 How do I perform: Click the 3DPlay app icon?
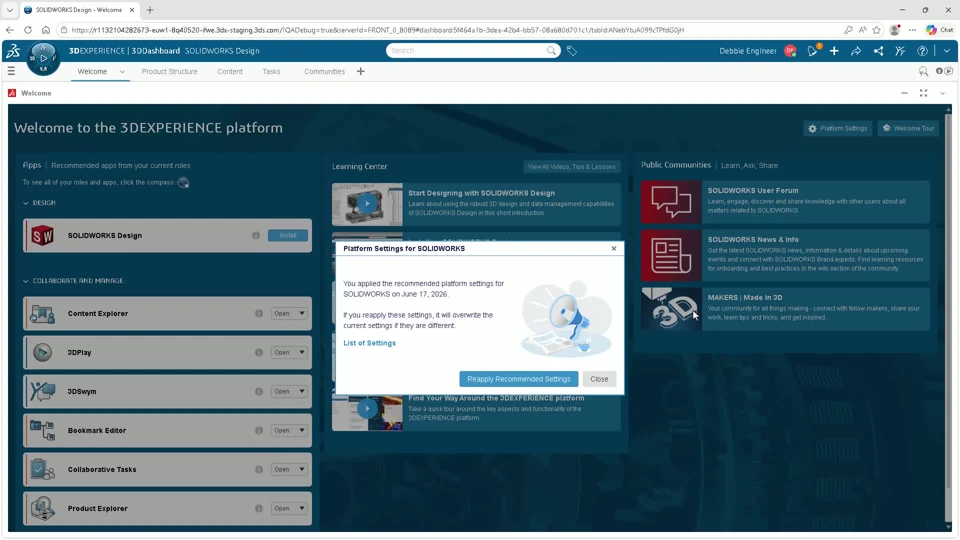click(x=42, y=353)
